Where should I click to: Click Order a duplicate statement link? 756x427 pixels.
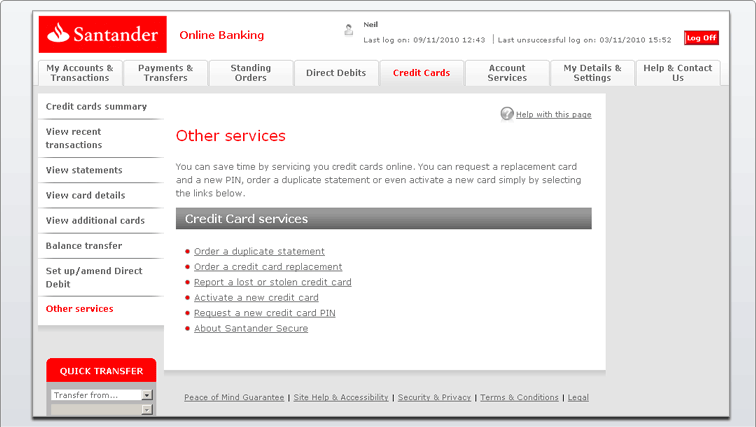coord(259,251)
